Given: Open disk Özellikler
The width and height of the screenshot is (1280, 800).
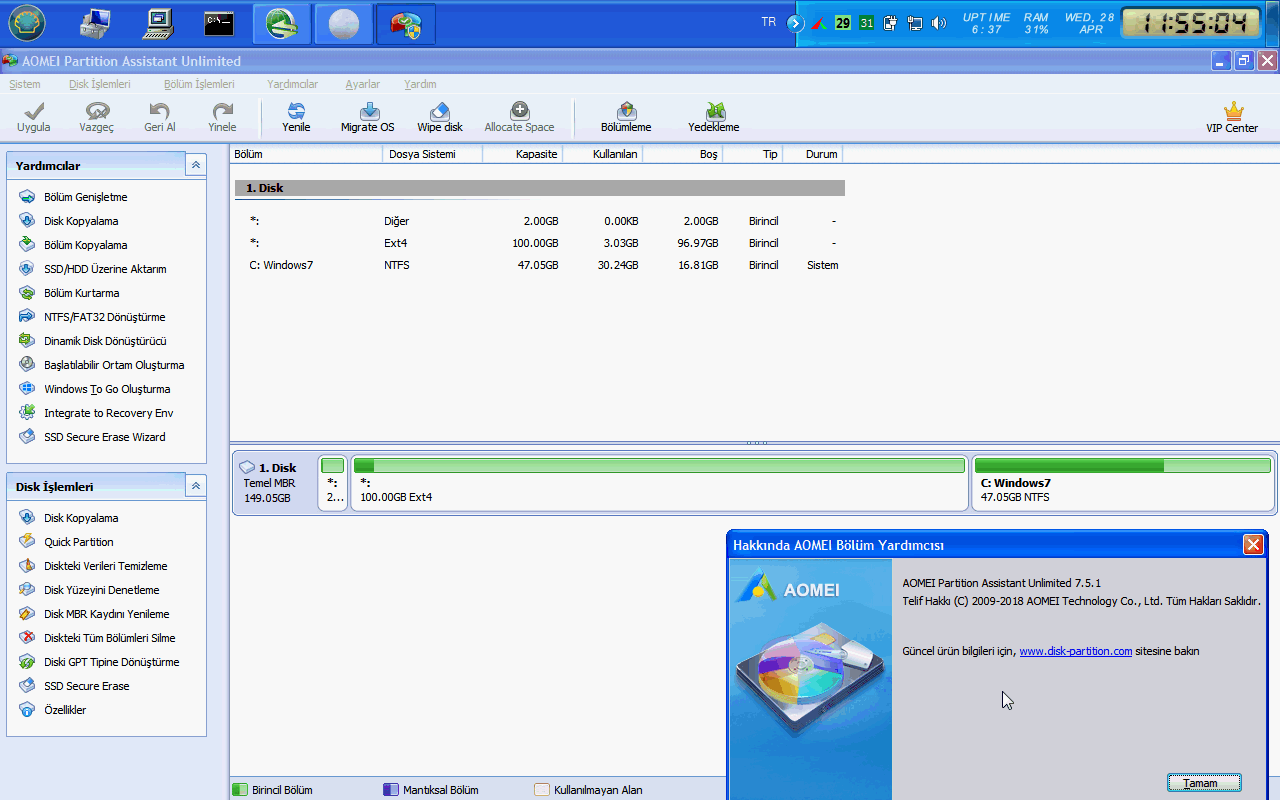Looking at the screenshot, I should (53, 710).
